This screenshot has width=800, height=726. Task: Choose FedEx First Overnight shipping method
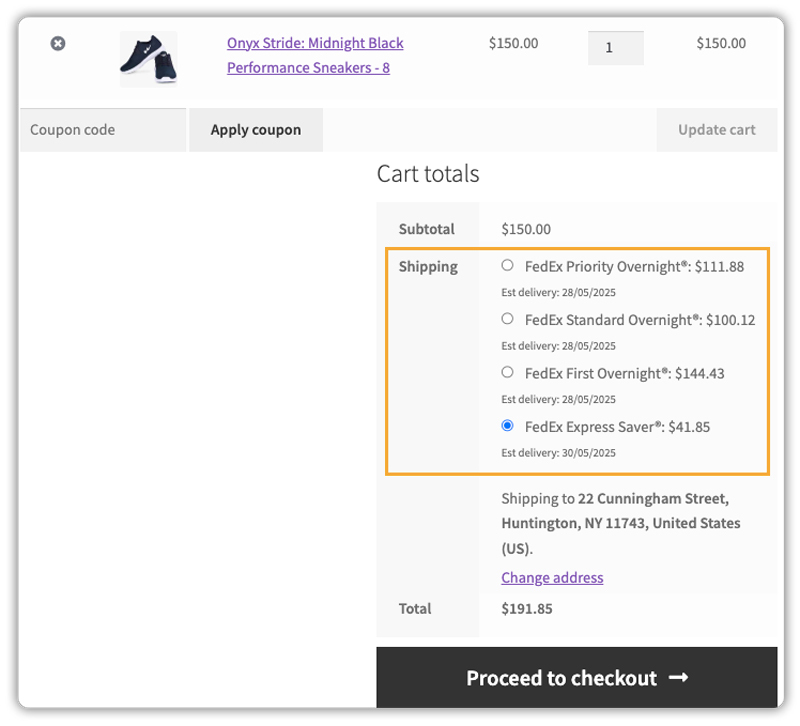(507, 371)
